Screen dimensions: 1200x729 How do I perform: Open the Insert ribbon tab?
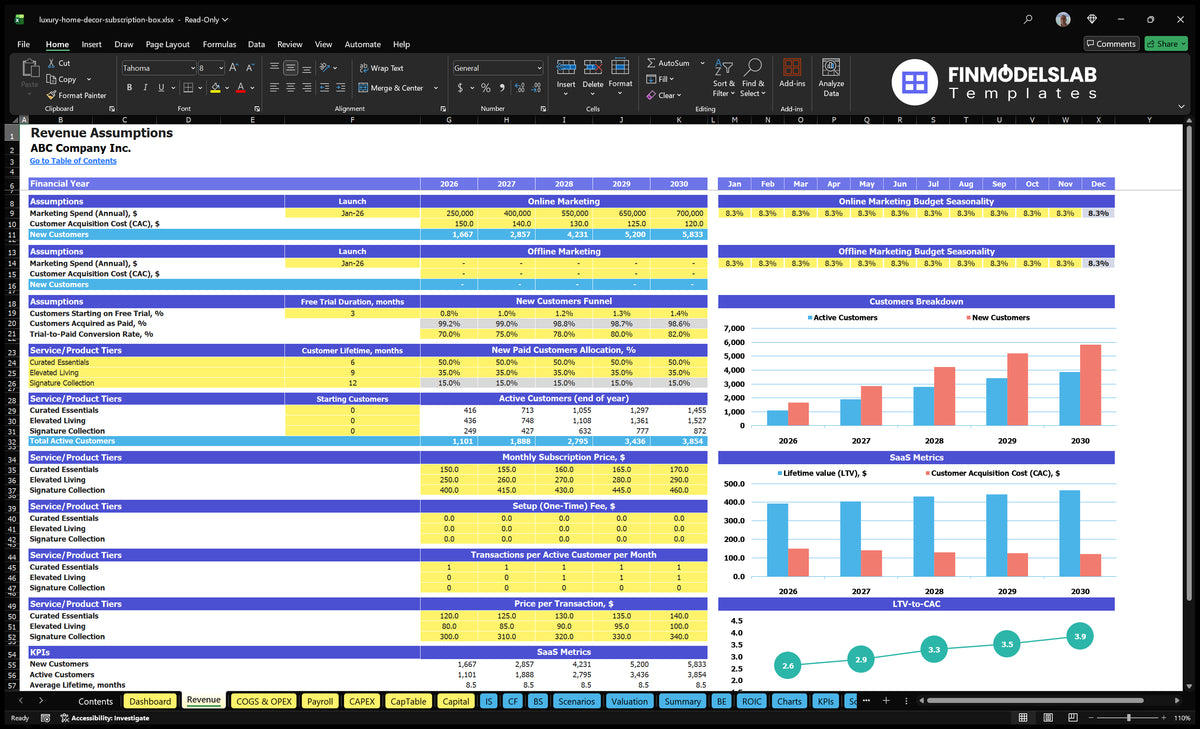(91, 44)
